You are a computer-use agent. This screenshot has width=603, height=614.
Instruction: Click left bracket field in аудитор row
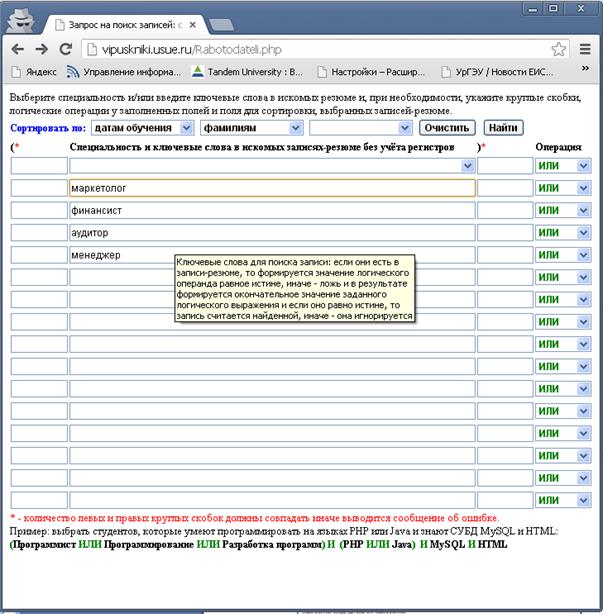39,233
